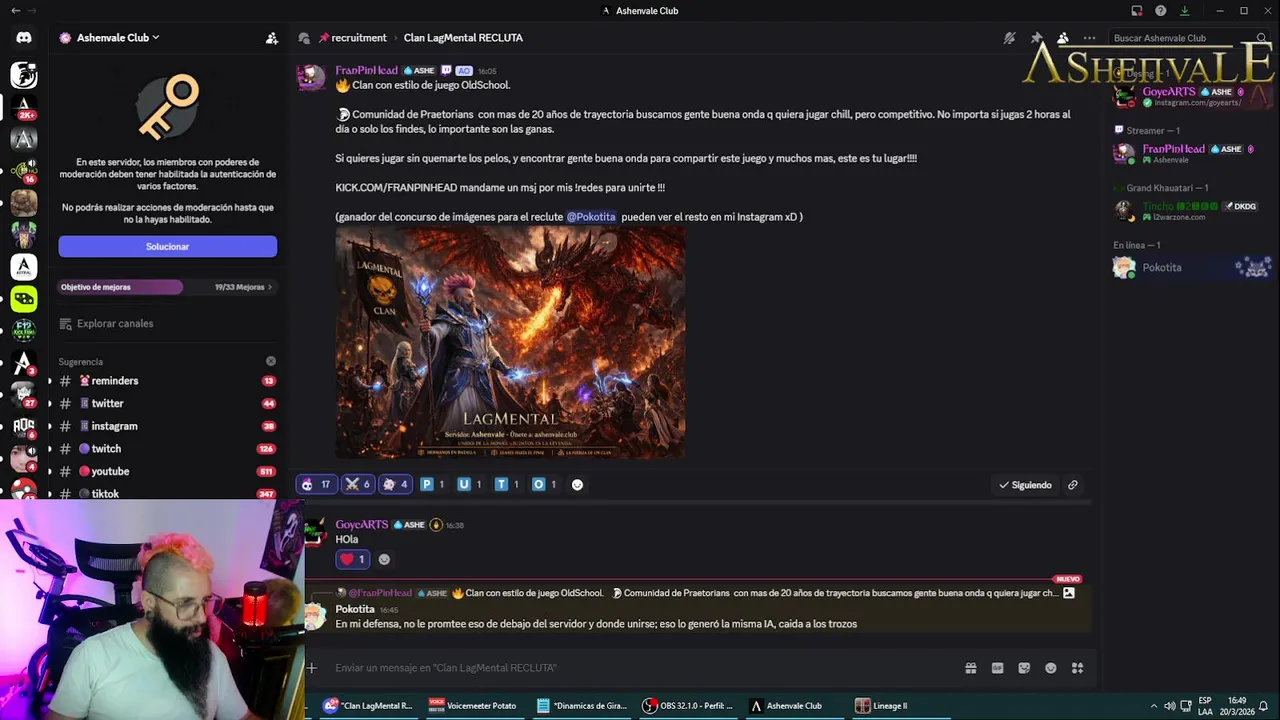Open apps icon in message bar
The width and height of the screenshot is (1280, 720).
pos(1077,668)
